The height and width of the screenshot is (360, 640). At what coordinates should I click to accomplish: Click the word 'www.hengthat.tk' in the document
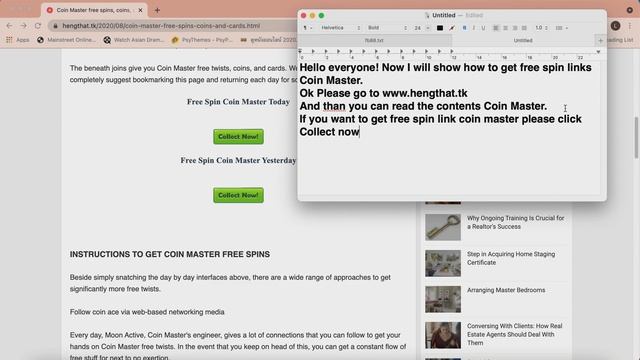pos(425,93)
